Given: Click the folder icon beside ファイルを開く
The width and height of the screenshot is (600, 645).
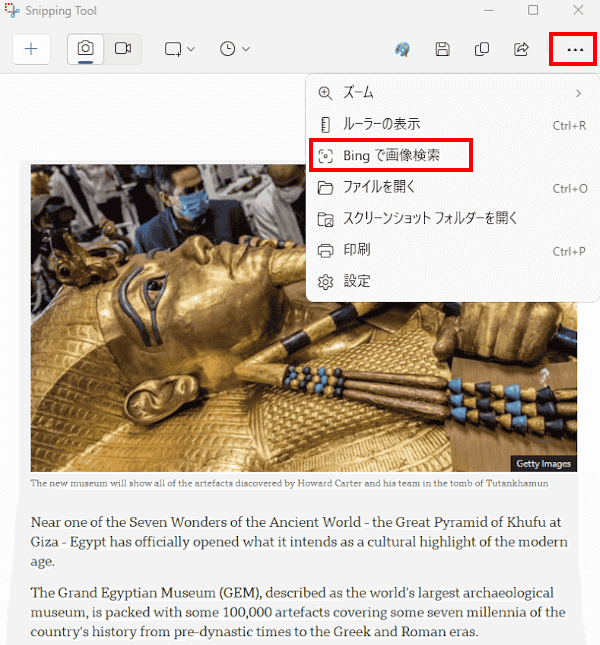Looking at the screenshot, I should click(x=325, y=188).
